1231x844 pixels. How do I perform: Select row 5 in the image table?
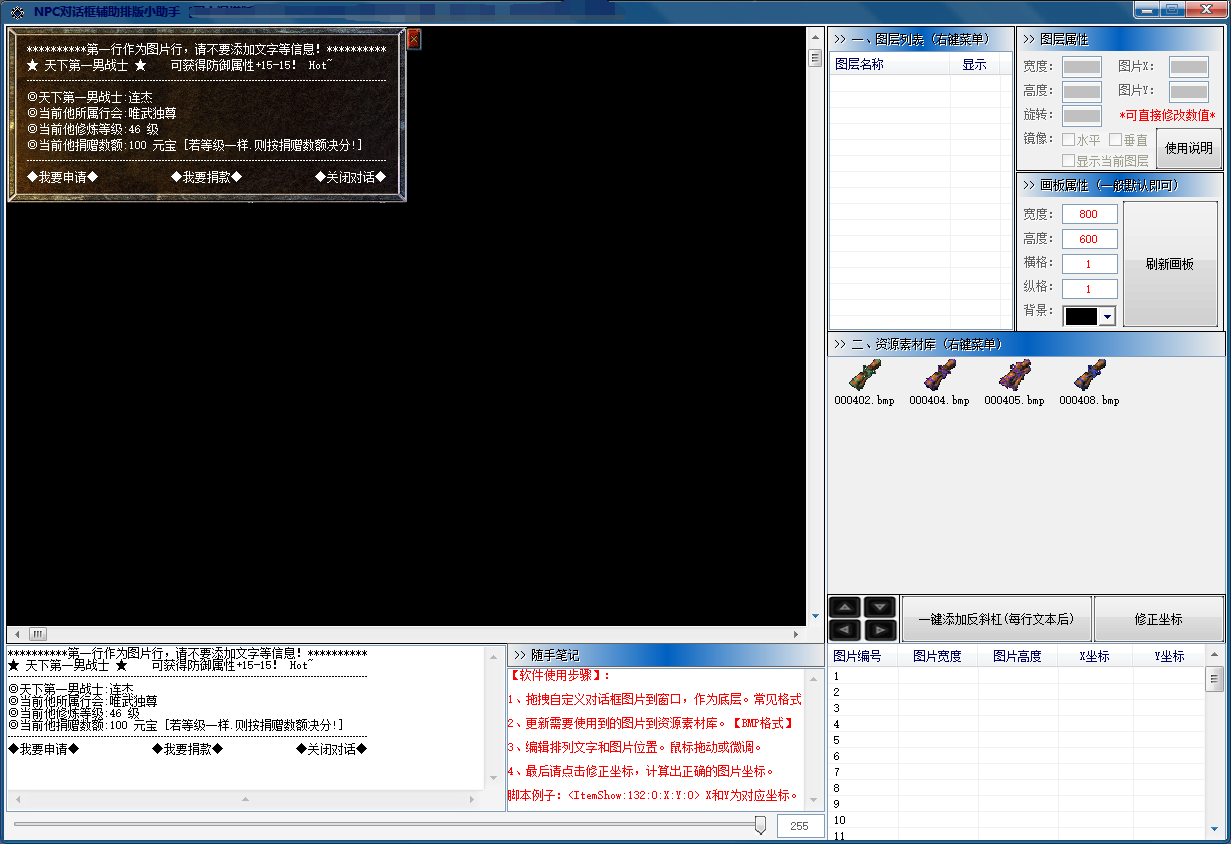[x=1017, y=740]
